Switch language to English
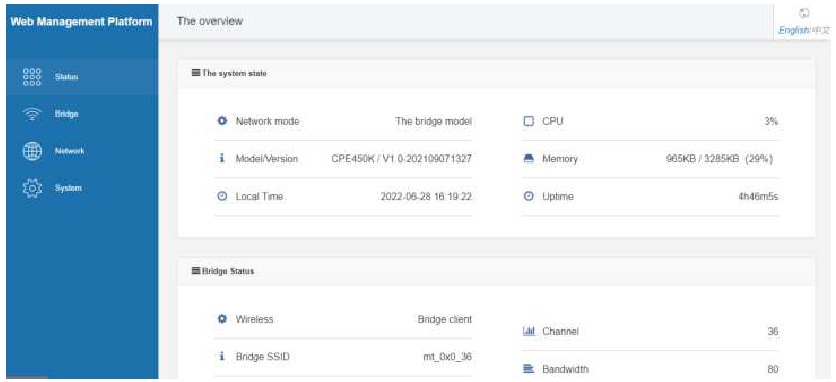This screenshot has height=382, width=836. coord(794,30)
